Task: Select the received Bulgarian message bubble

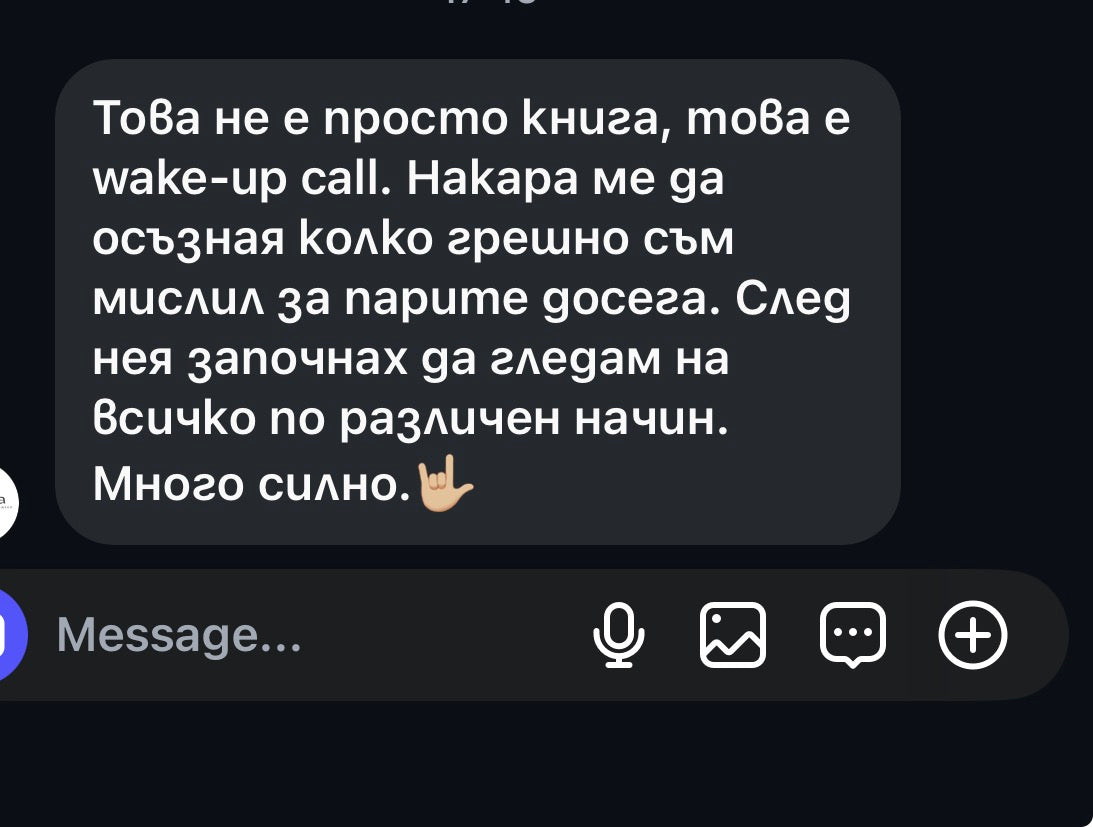Action: (477, 302)
